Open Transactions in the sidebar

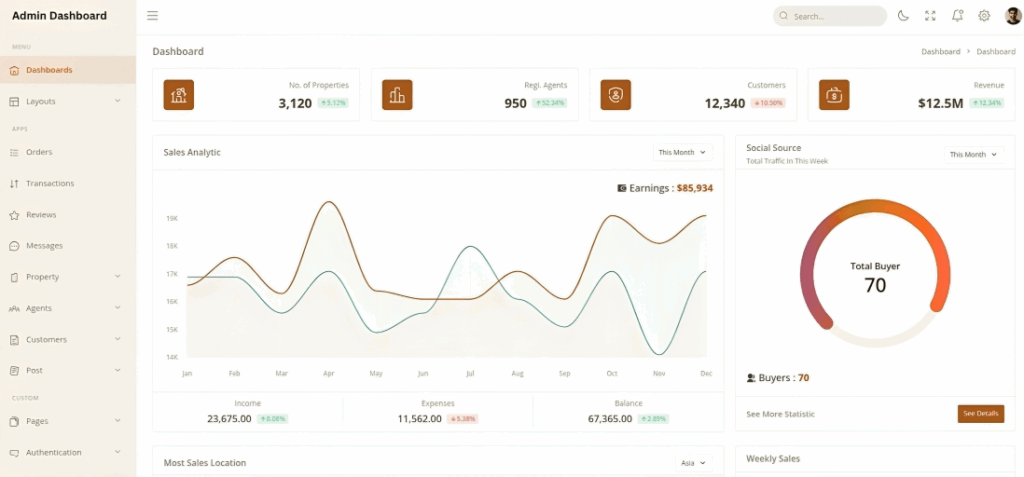[49, 184]
